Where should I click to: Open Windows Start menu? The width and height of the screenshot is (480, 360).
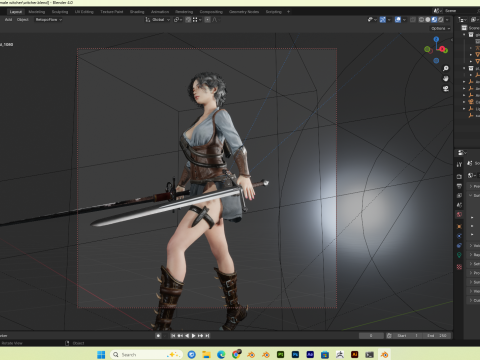pos(101,354)
